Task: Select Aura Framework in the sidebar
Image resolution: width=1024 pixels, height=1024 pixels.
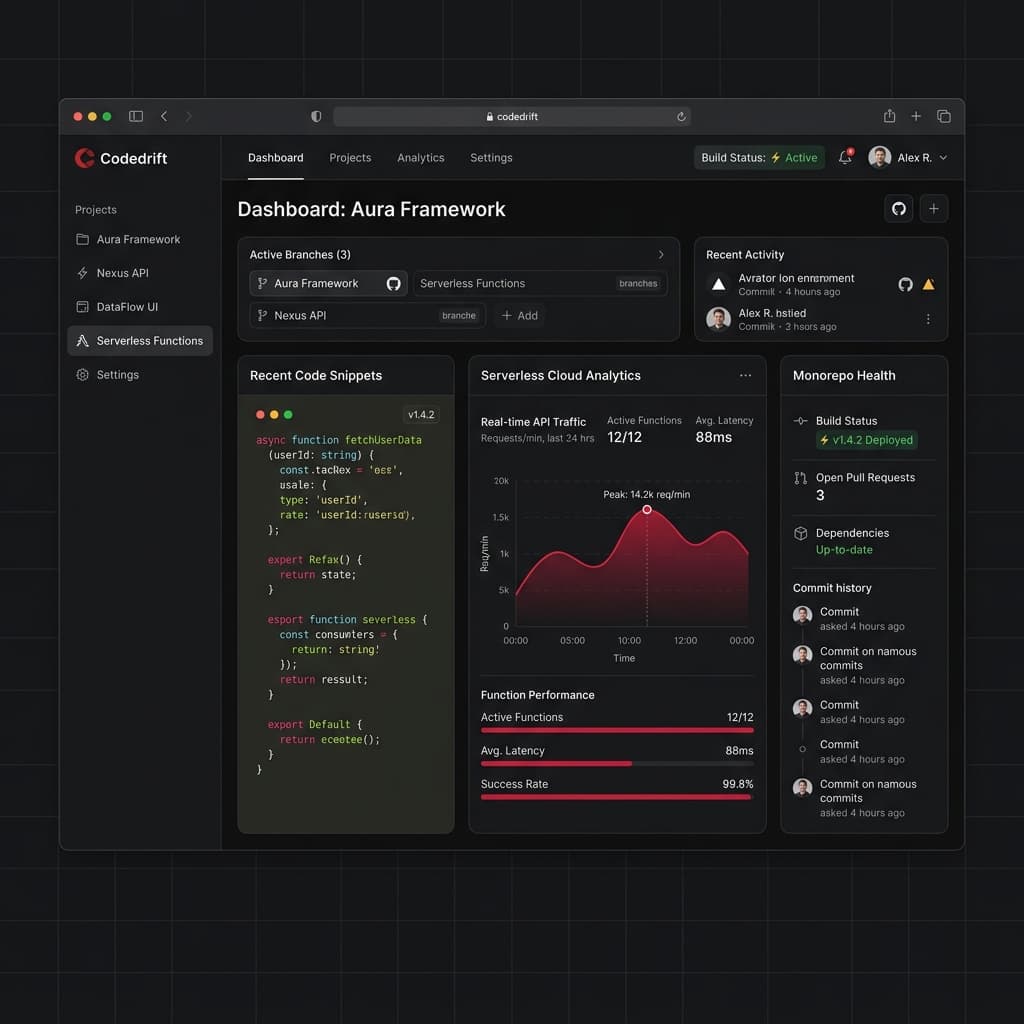Action: click(x=140, y=239)
